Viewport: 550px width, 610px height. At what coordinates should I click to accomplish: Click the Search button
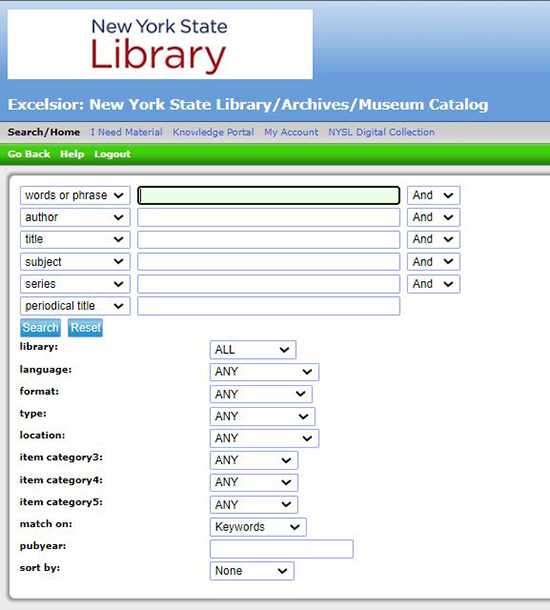click(40, 328)
